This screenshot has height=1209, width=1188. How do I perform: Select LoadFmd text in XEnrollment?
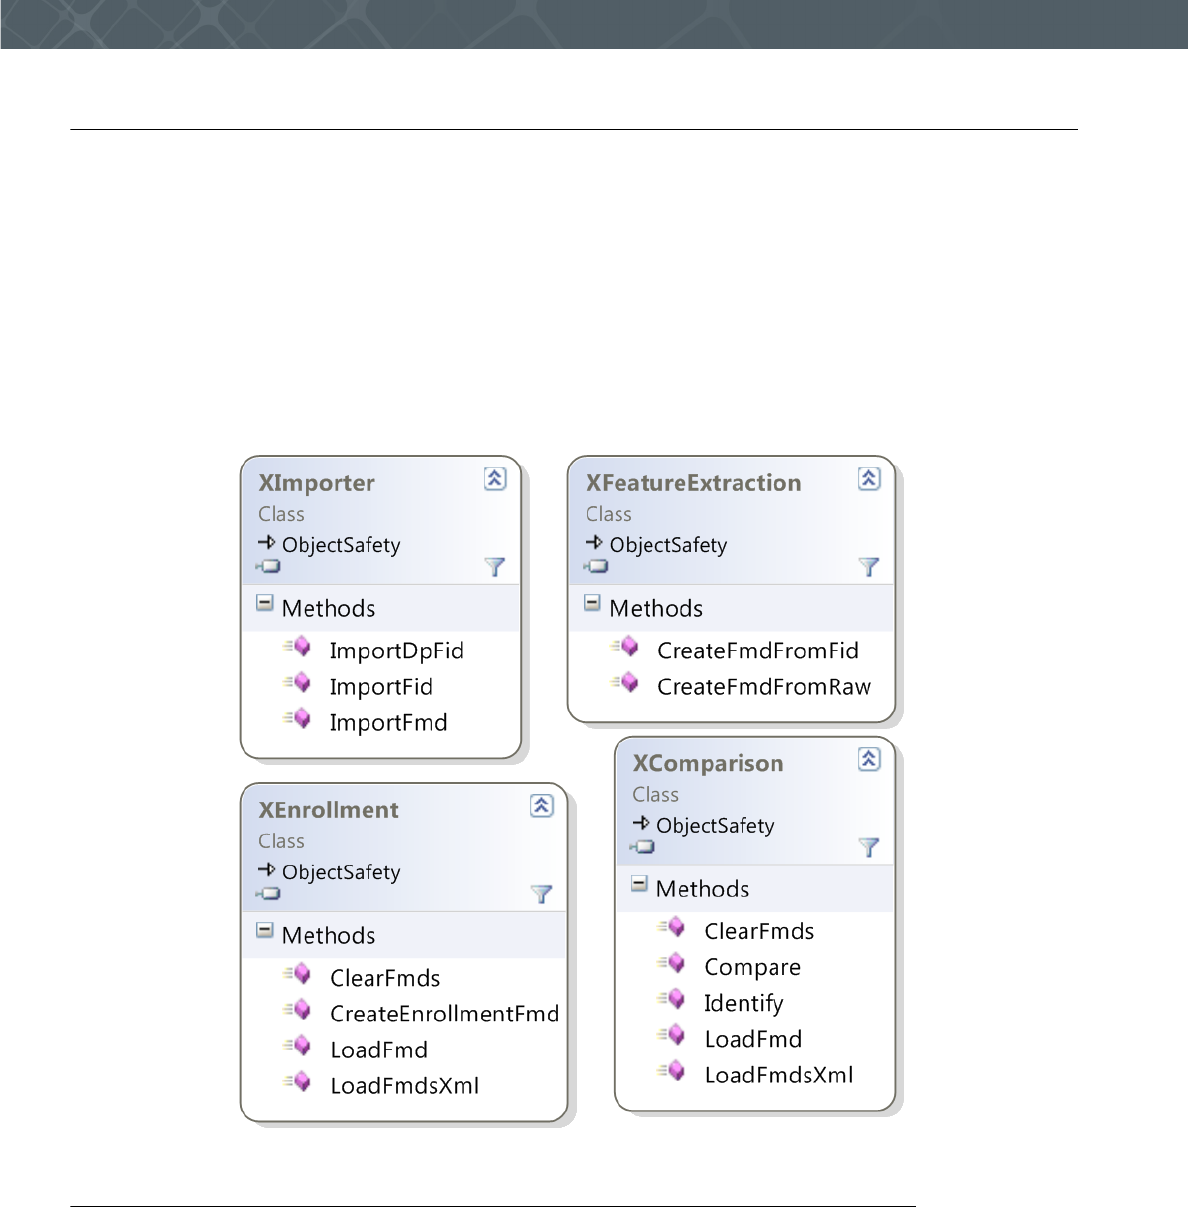click(x=379, y=1050)
